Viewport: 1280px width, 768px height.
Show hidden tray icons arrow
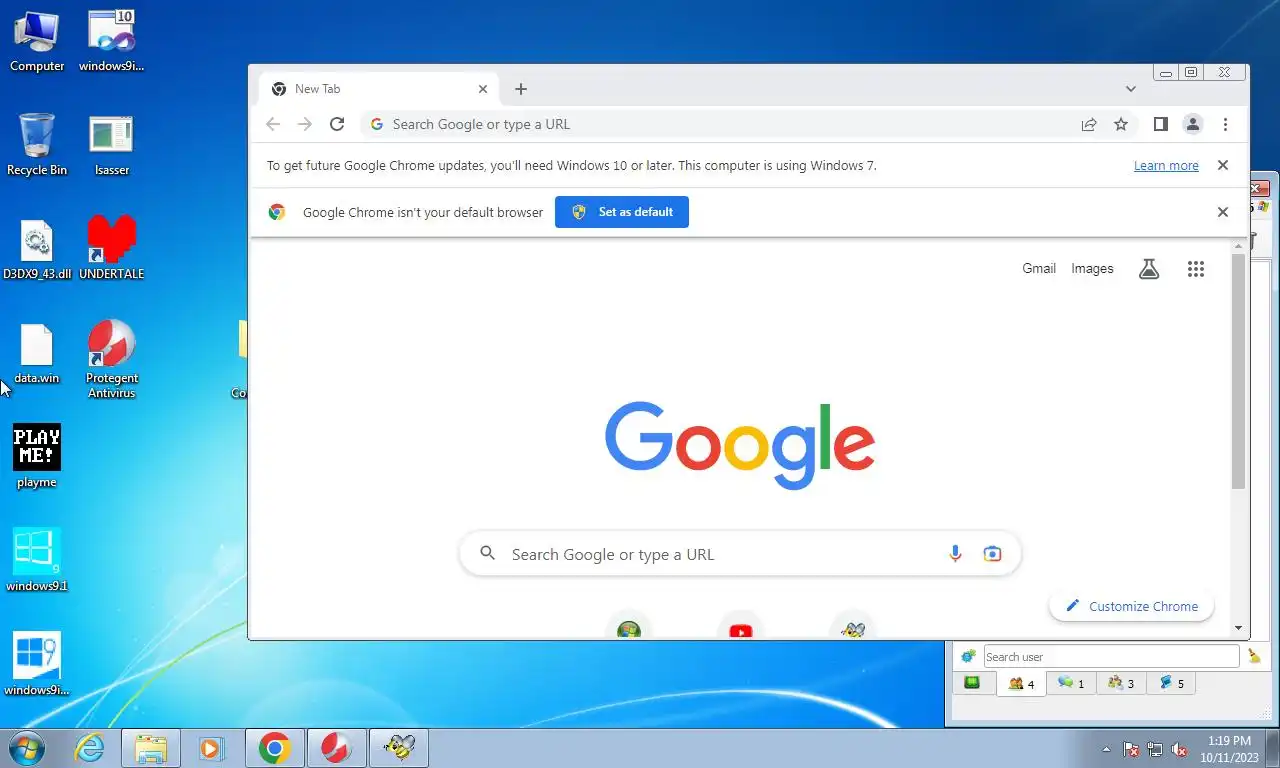pyautogui.click(x=1106, y=749)
